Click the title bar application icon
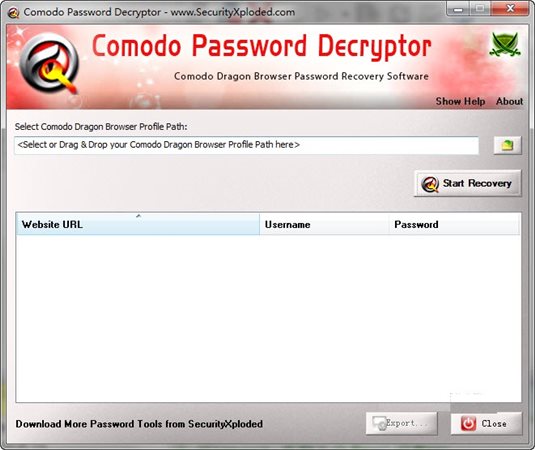This screenshot has width=535, height=450. [13, 13]
